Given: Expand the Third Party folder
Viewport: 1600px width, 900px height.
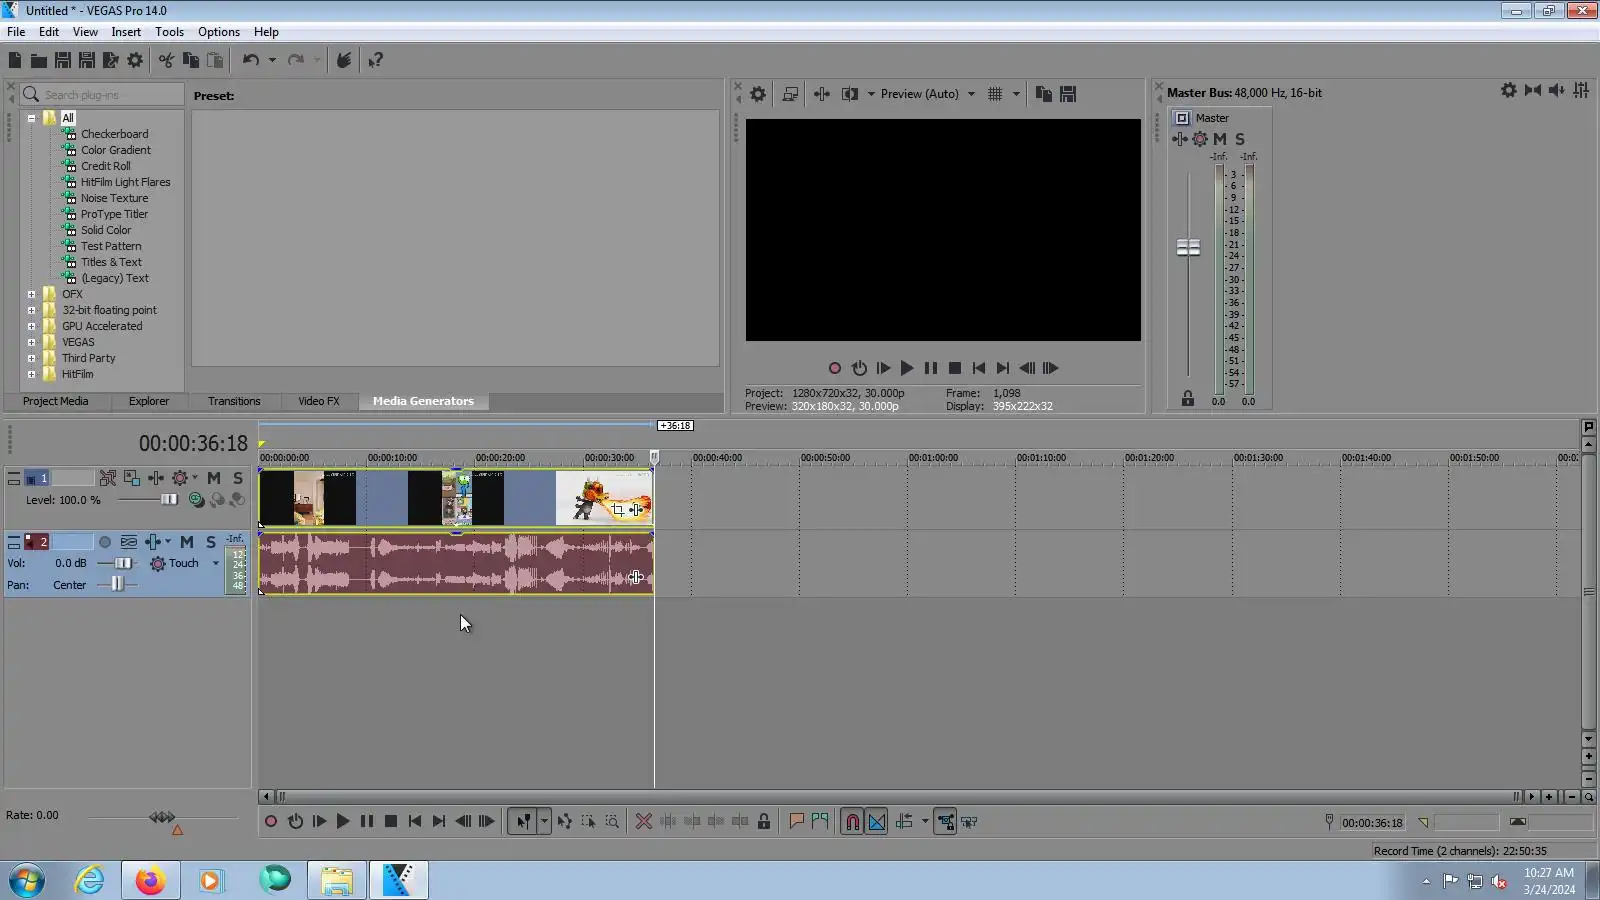Looking at the screenshot, I should pos(31,358).
